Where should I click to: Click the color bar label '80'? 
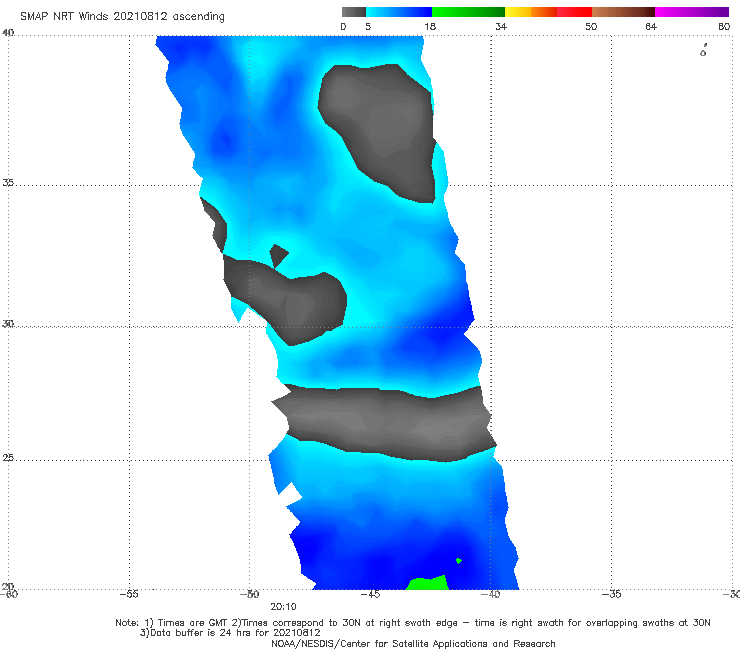click(724, 26)
